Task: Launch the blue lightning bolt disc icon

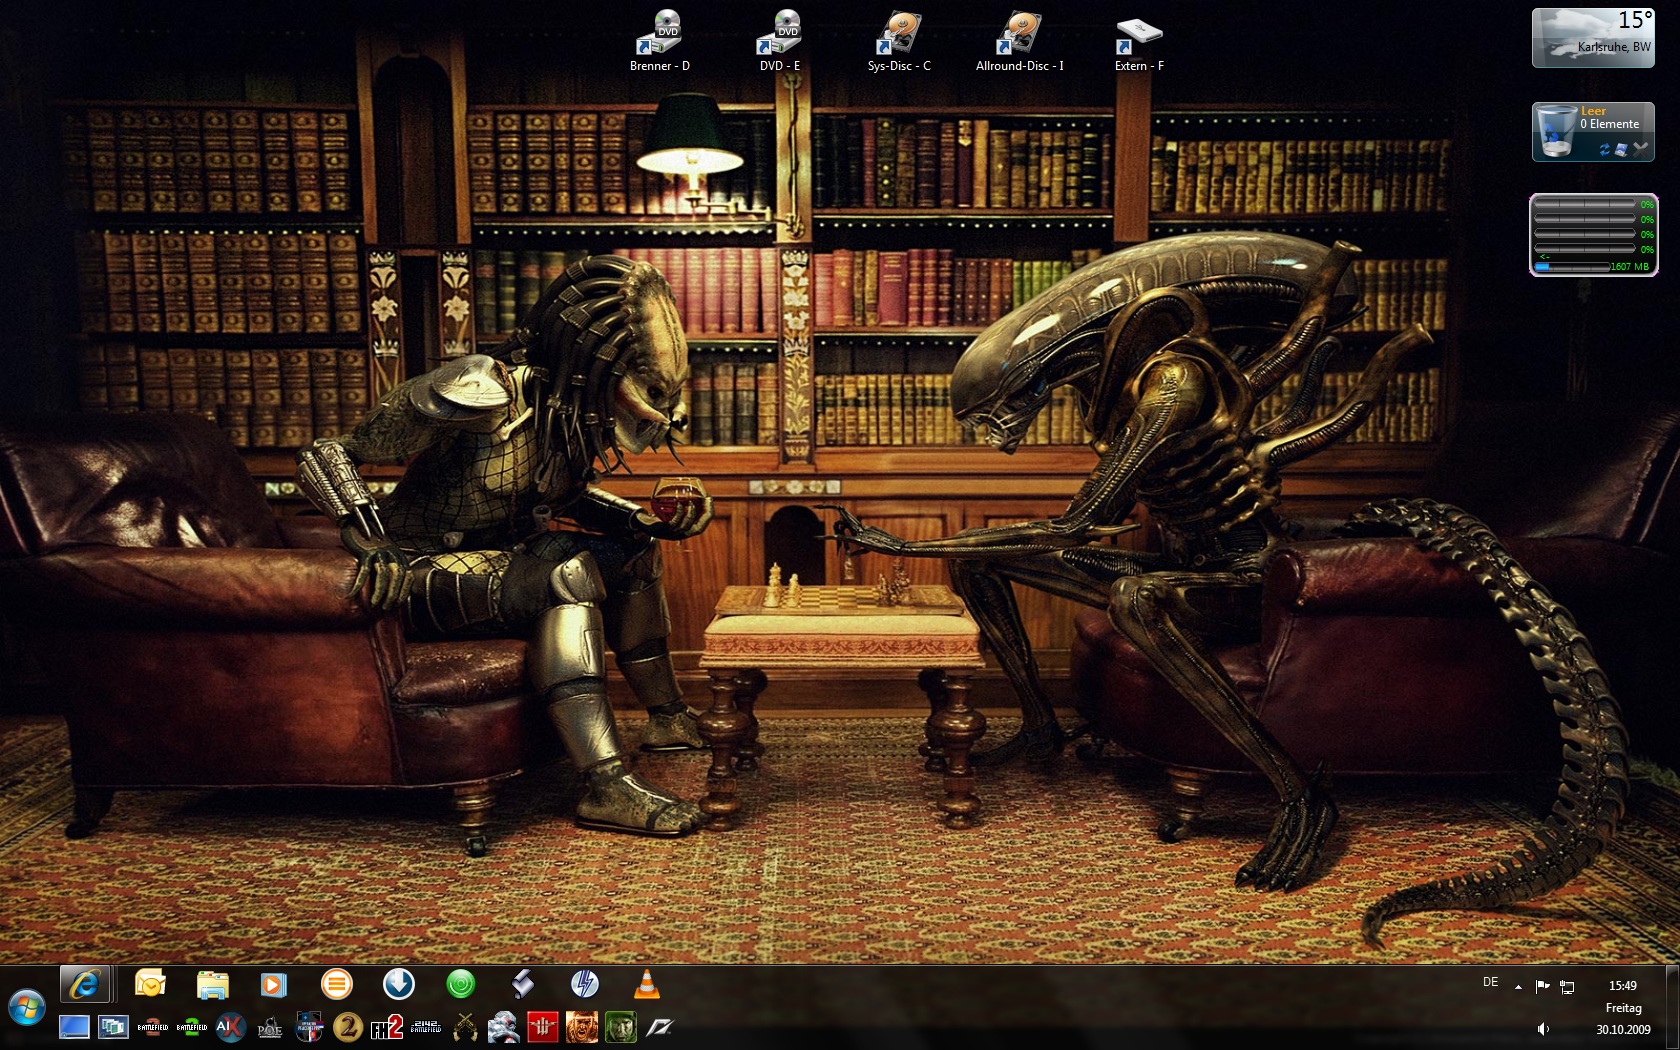Action: 585,985
